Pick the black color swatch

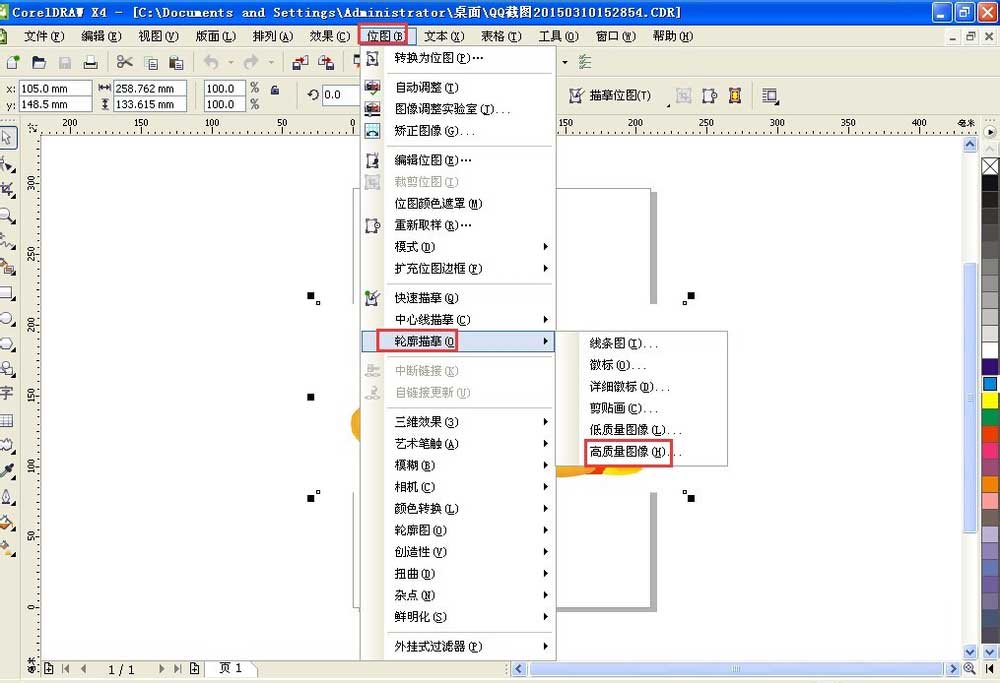click(x=990, y=183)
